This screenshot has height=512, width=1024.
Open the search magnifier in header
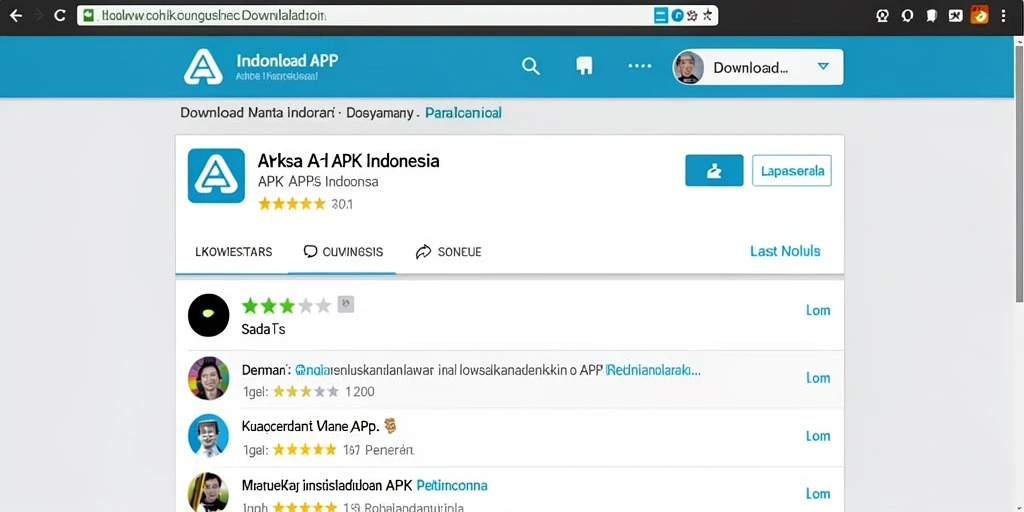click(530, 66)
